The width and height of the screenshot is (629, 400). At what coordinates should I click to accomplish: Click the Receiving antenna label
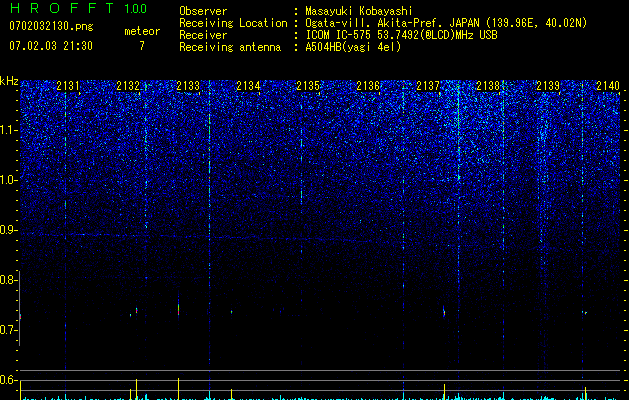coord(230,47)
